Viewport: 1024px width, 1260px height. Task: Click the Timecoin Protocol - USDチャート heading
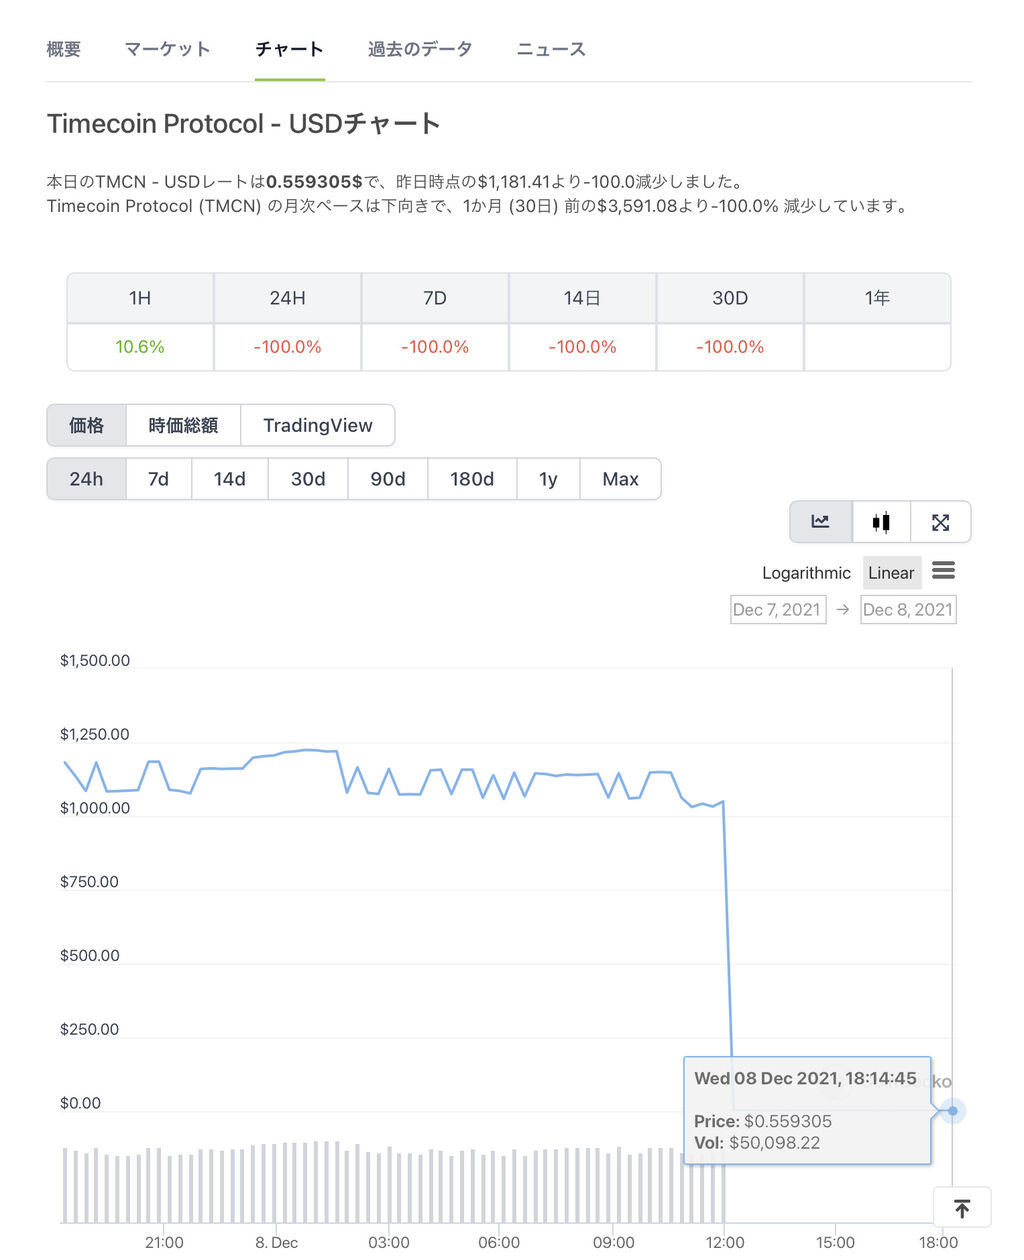tap(244, 124)
